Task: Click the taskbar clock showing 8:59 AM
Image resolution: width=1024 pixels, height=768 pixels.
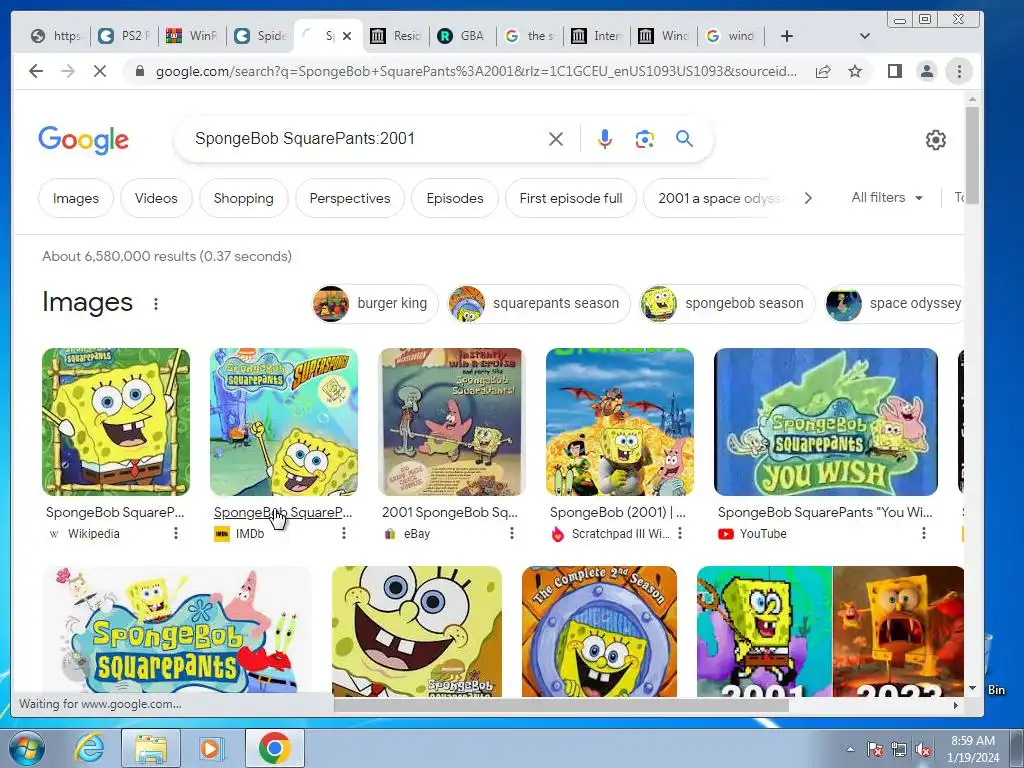Action: pos(973,749)
